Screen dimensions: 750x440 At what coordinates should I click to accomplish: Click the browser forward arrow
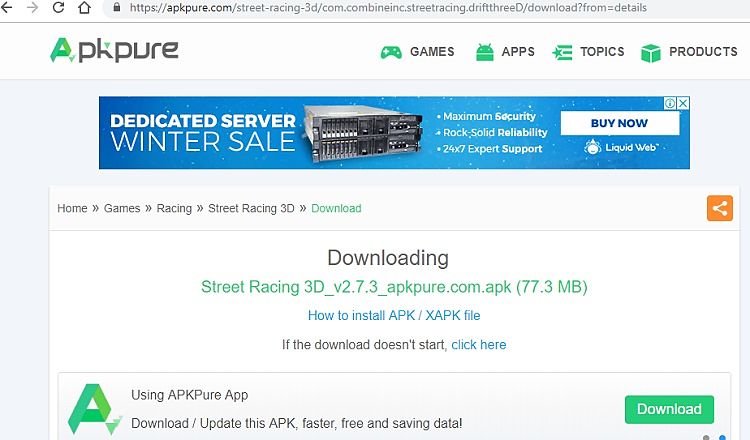(x=32, y=7)
